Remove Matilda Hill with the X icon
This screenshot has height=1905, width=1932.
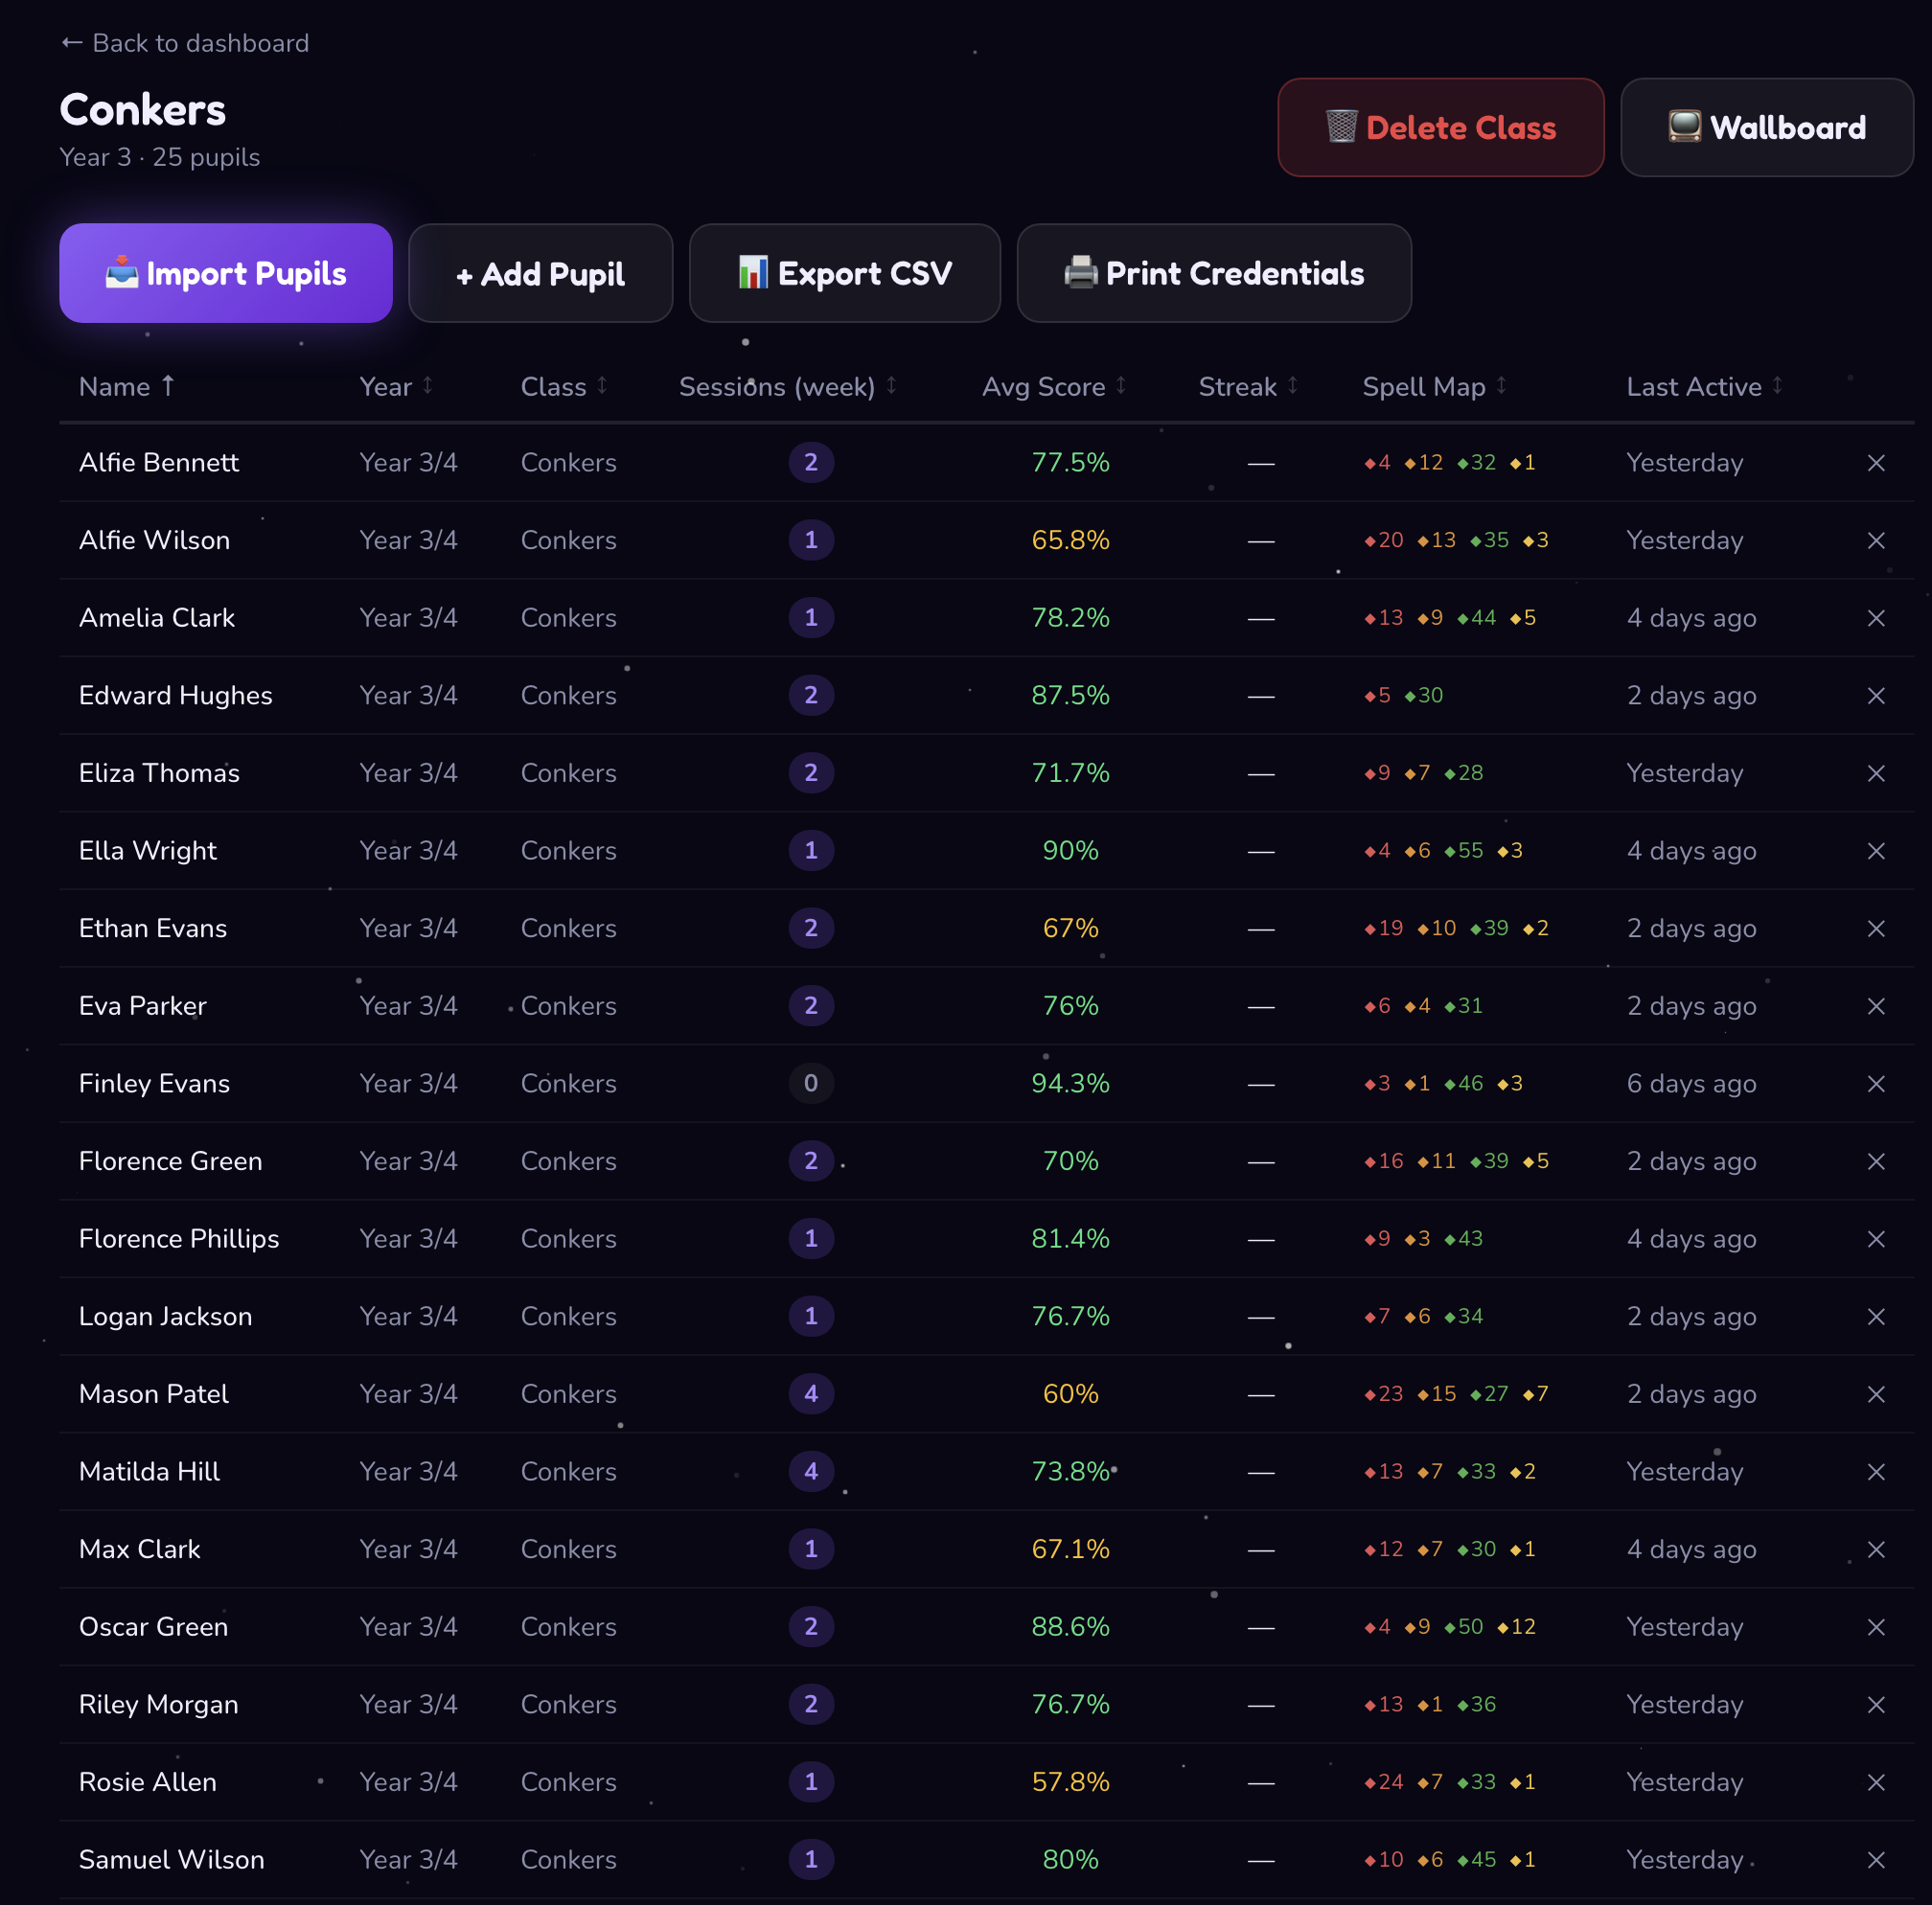click(1876, 1472)
